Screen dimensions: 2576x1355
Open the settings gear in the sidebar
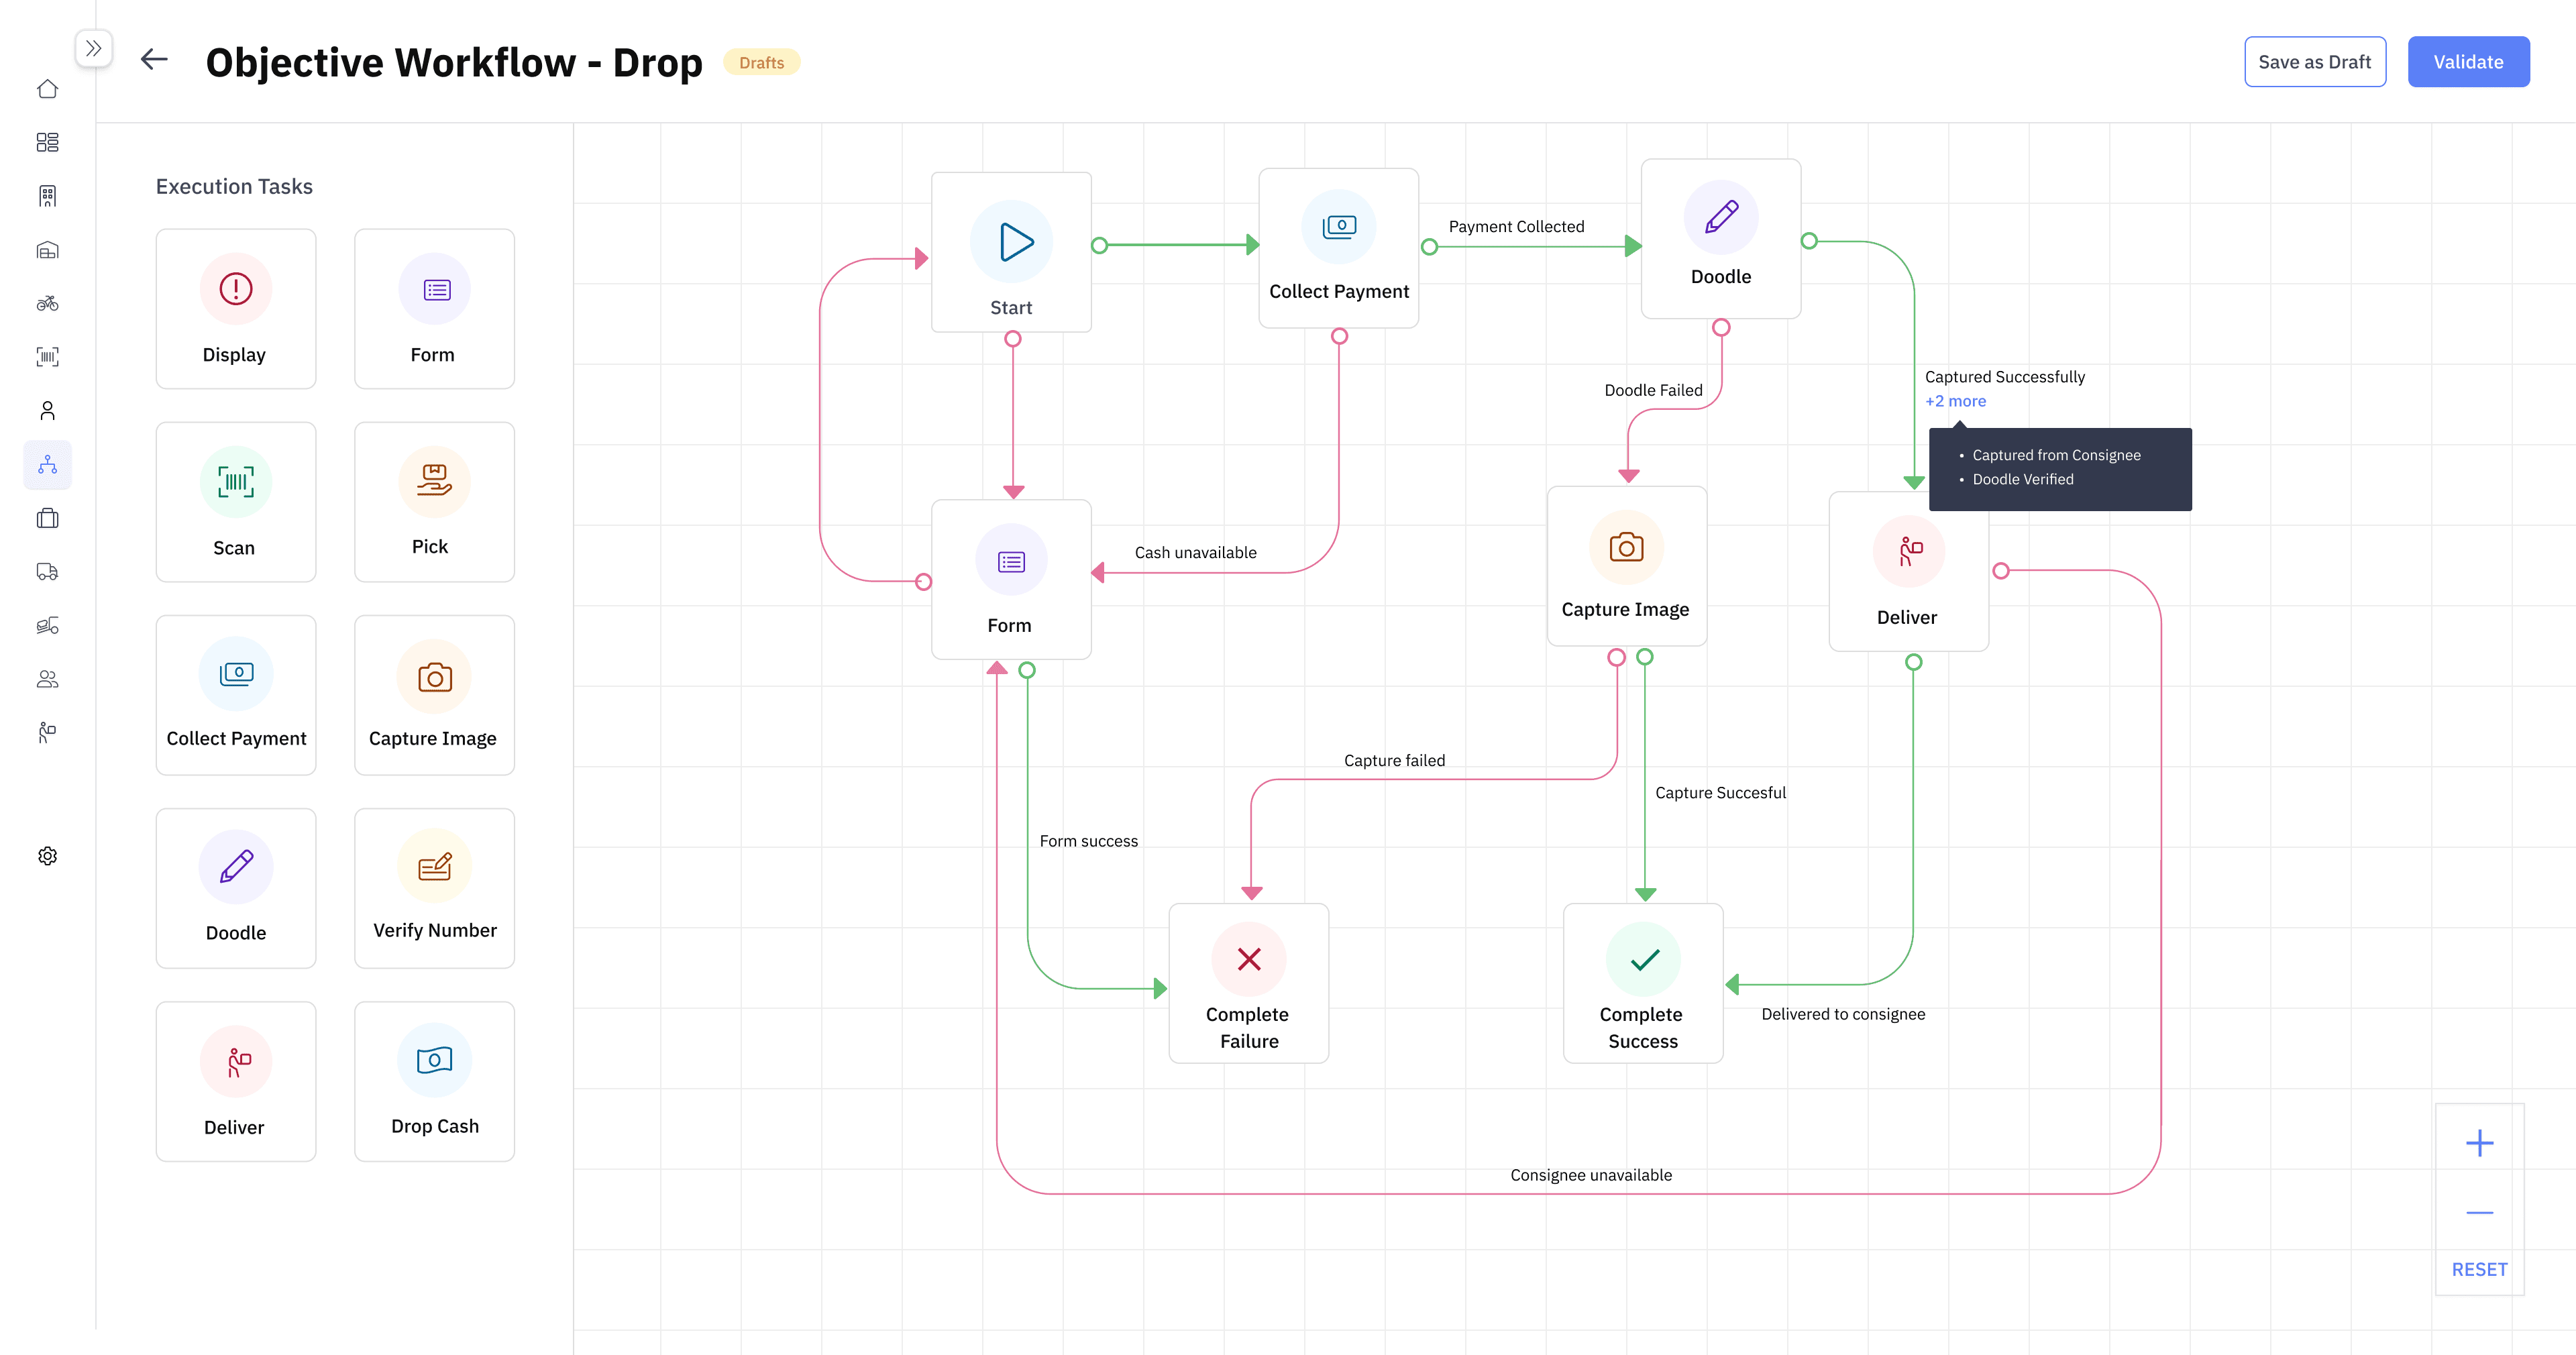tap(47, 856)
